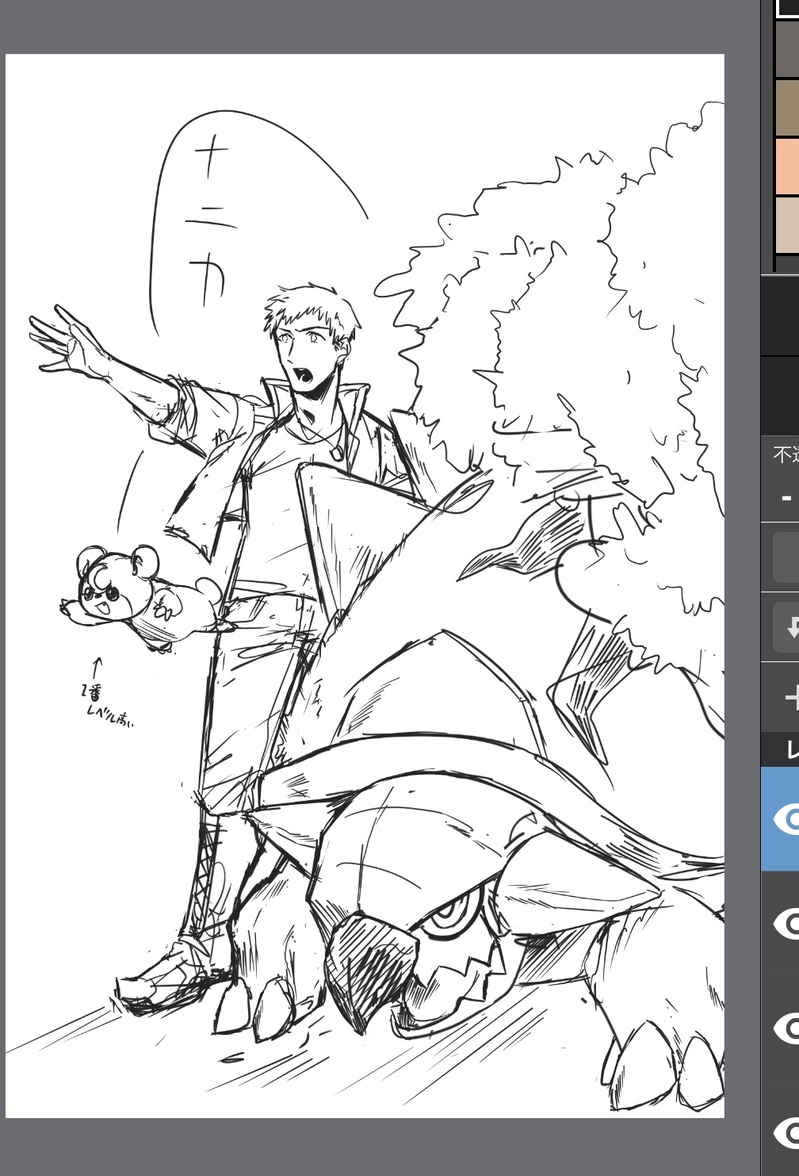The height and width of the screenshot is (1176, 799).
Task: Pick the dark gray-brown color swatch
Action: [787, 48]
